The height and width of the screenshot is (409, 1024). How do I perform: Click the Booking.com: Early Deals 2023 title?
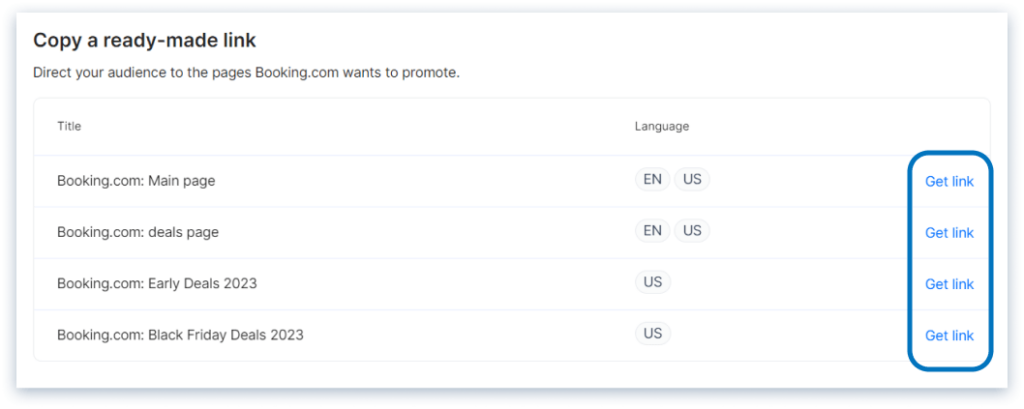click(157, 283)
